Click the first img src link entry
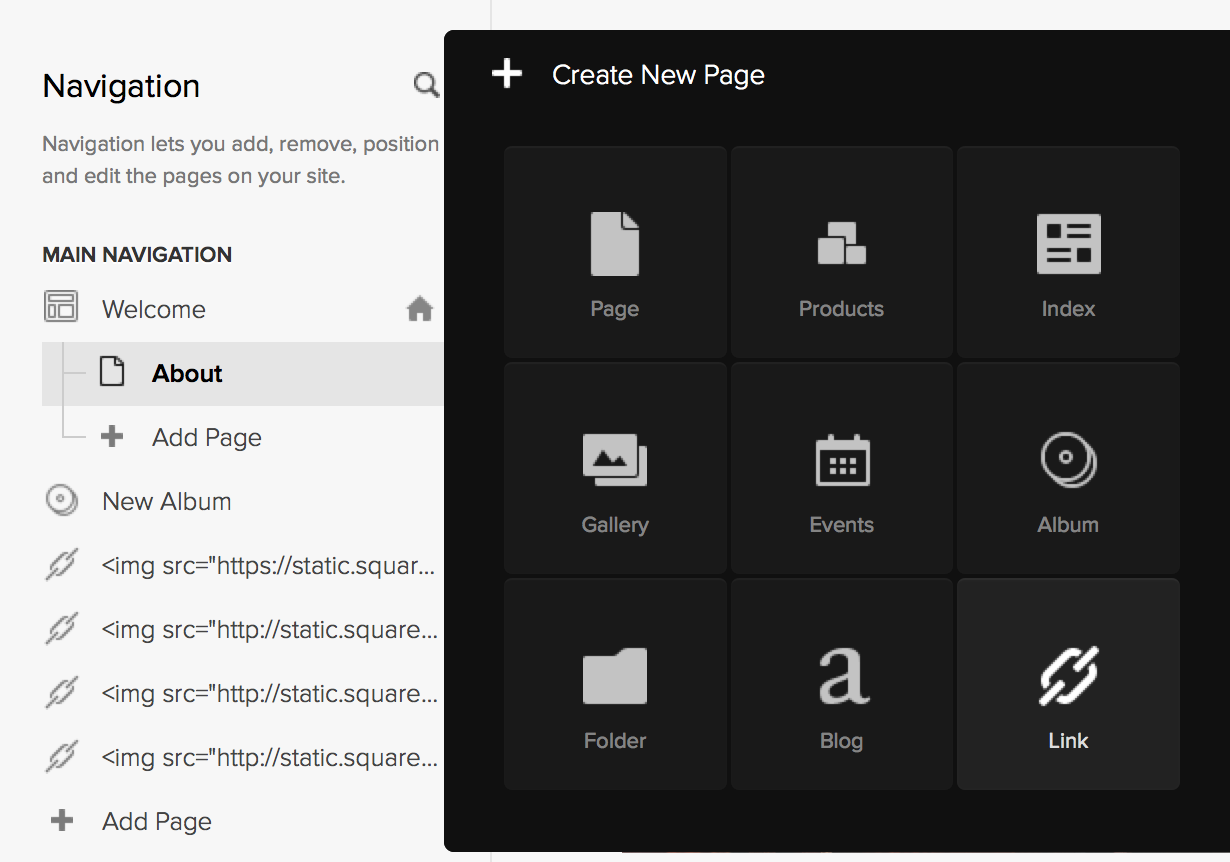1230x862 pixels. (x=270, y=565)
